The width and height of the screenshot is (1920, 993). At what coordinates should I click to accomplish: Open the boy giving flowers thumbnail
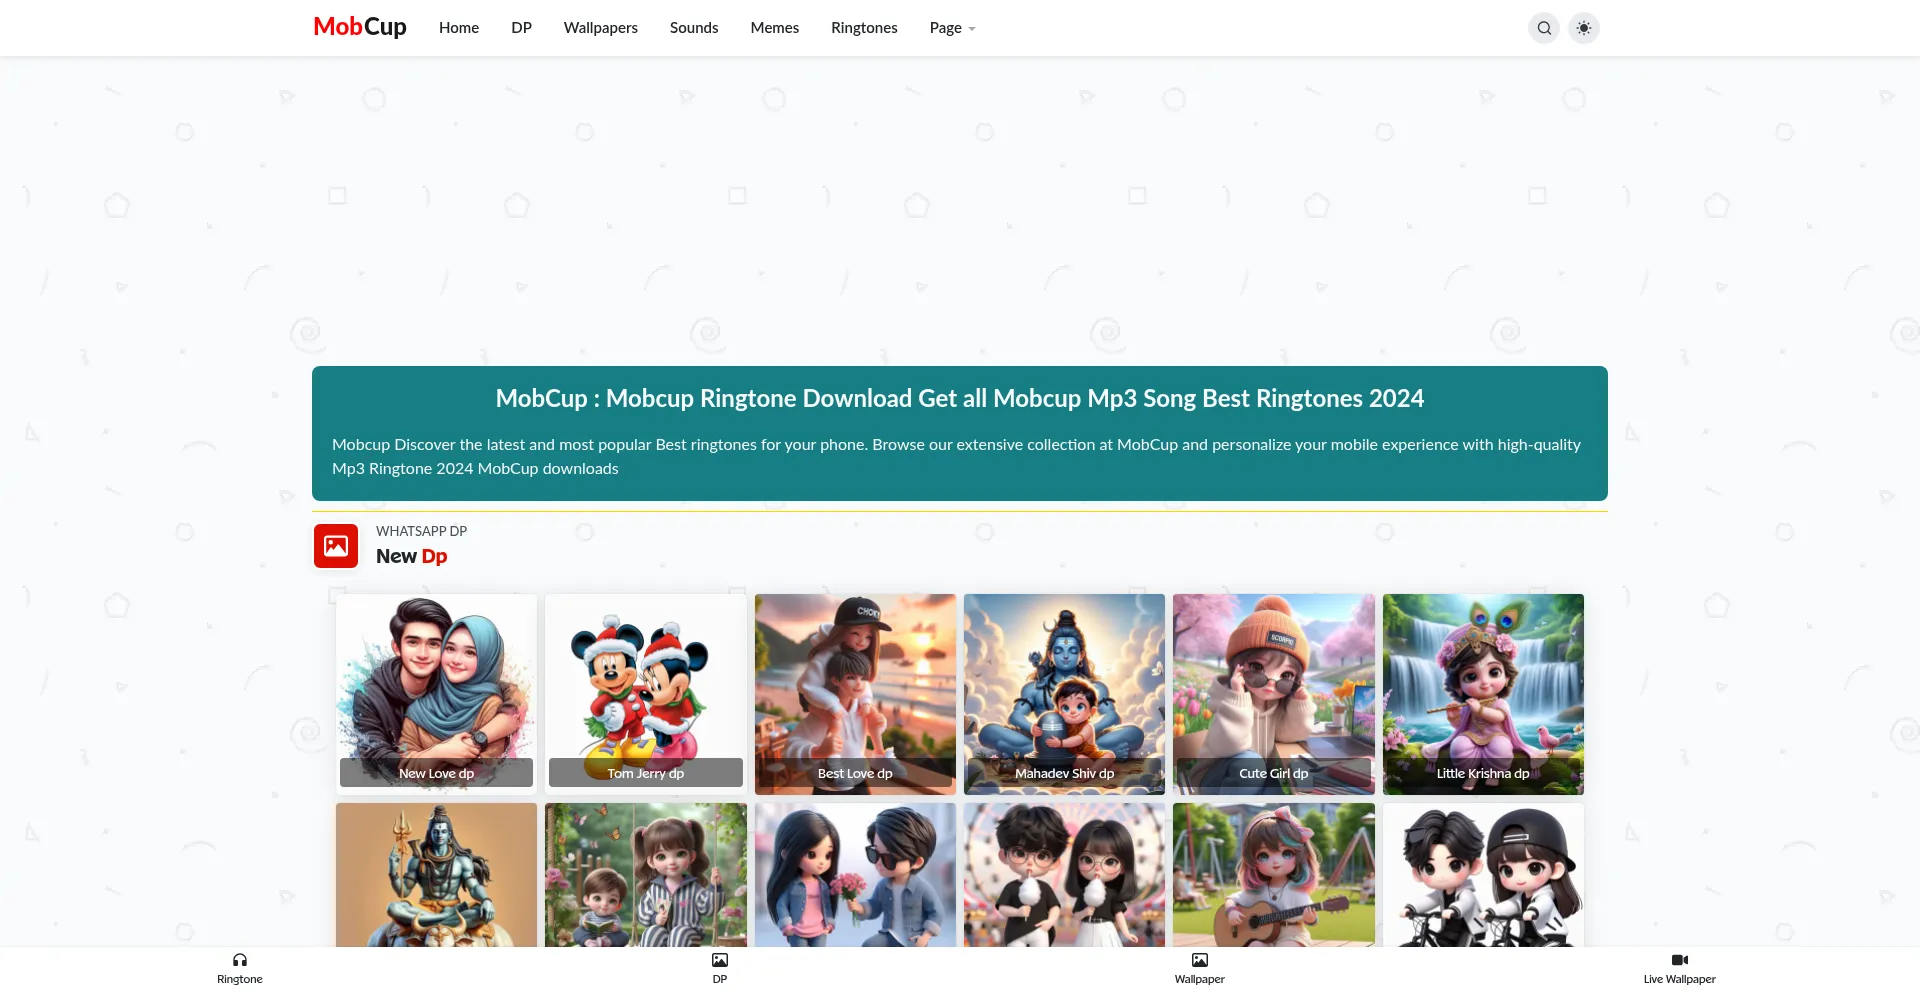855,875
